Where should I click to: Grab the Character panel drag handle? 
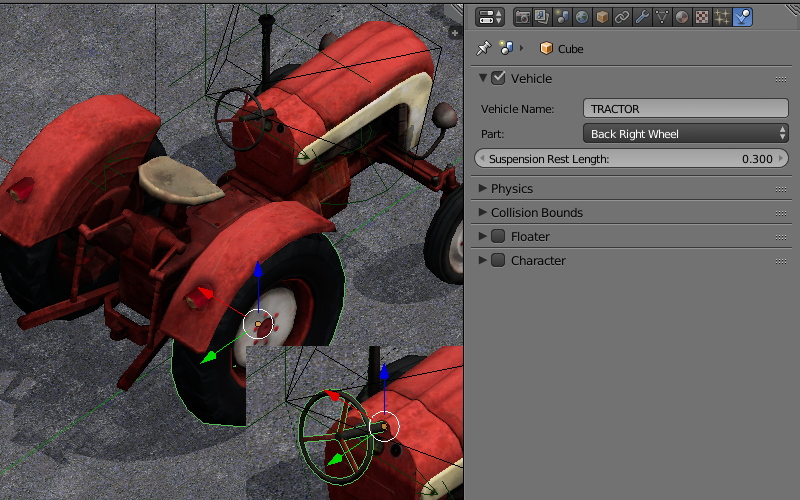click(x=781, y=261)
